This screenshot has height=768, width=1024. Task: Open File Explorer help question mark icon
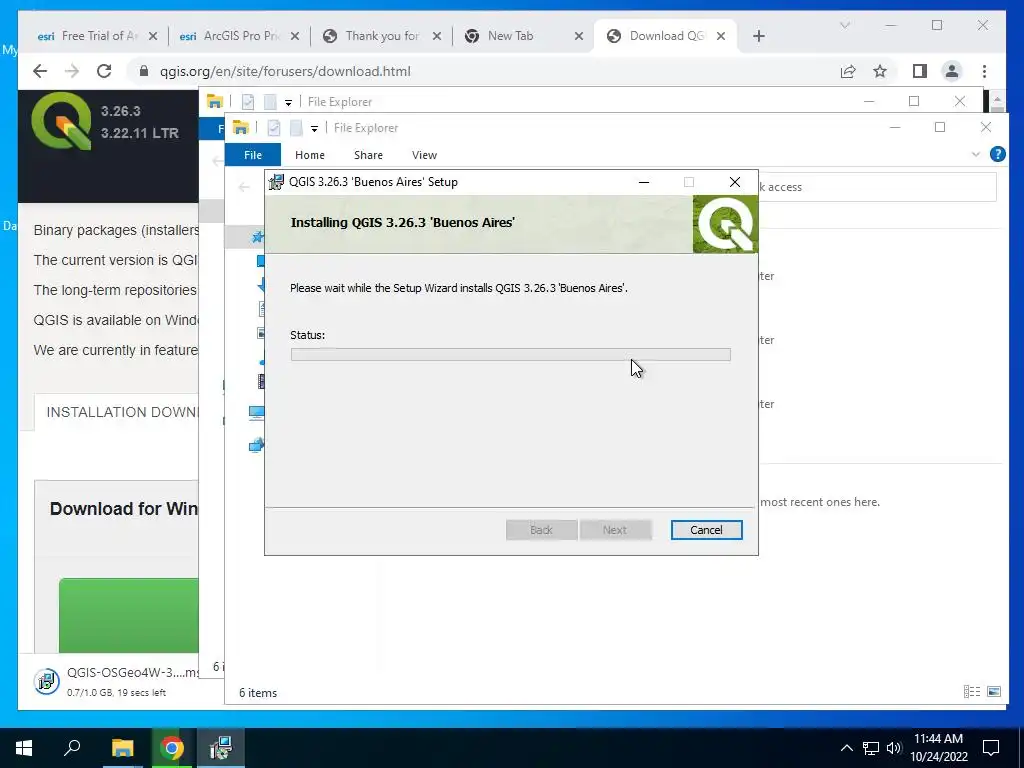point(997,154)
